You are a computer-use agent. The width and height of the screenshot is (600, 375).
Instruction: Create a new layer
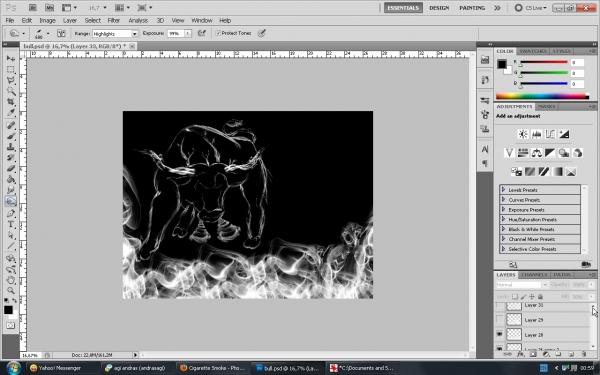pos(571,354)
